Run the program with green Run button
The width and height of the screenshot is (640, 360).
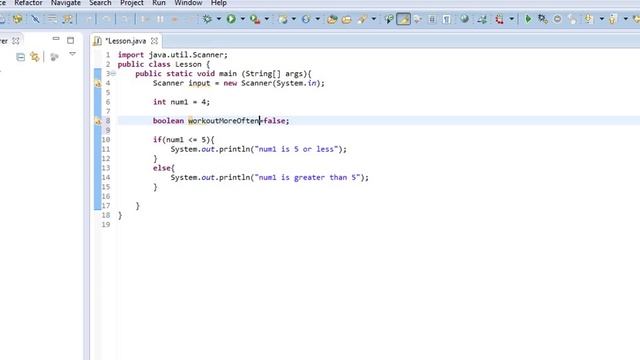tap(231, 19)
